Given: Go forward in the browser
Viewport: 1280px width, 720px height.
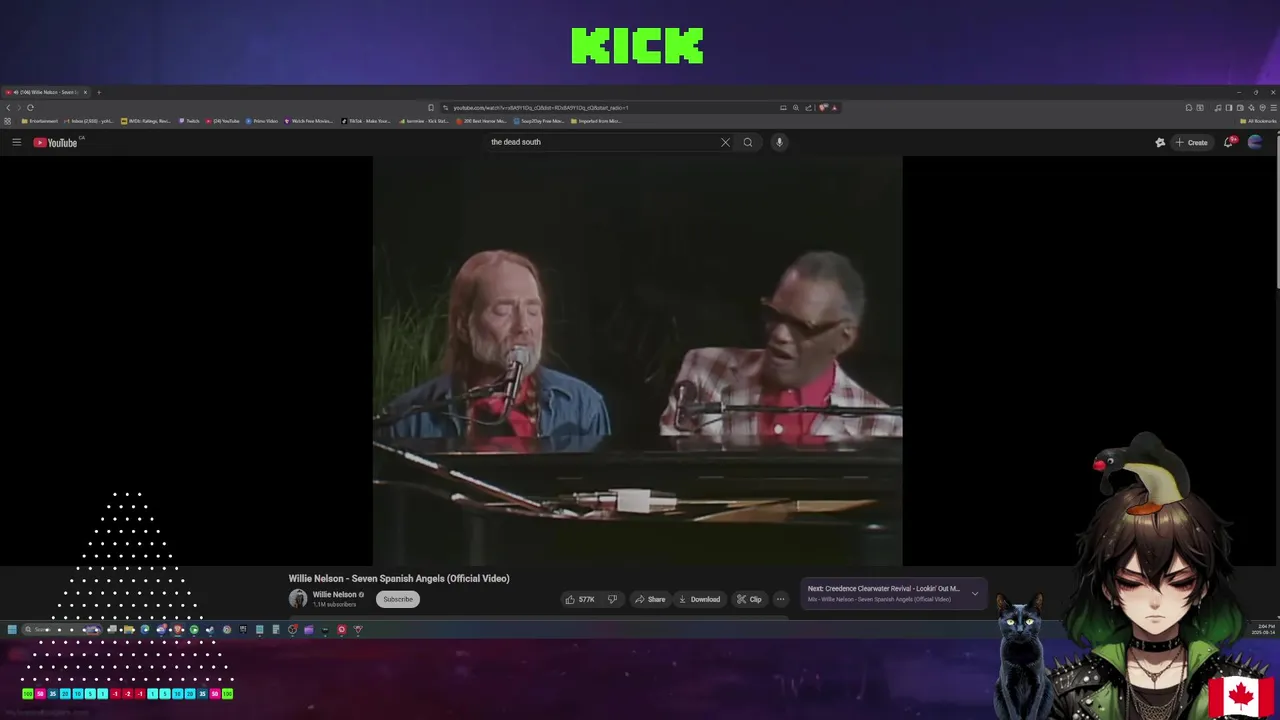Looking at the screenshot, I should pyautogui.click(x=19, y=107).
